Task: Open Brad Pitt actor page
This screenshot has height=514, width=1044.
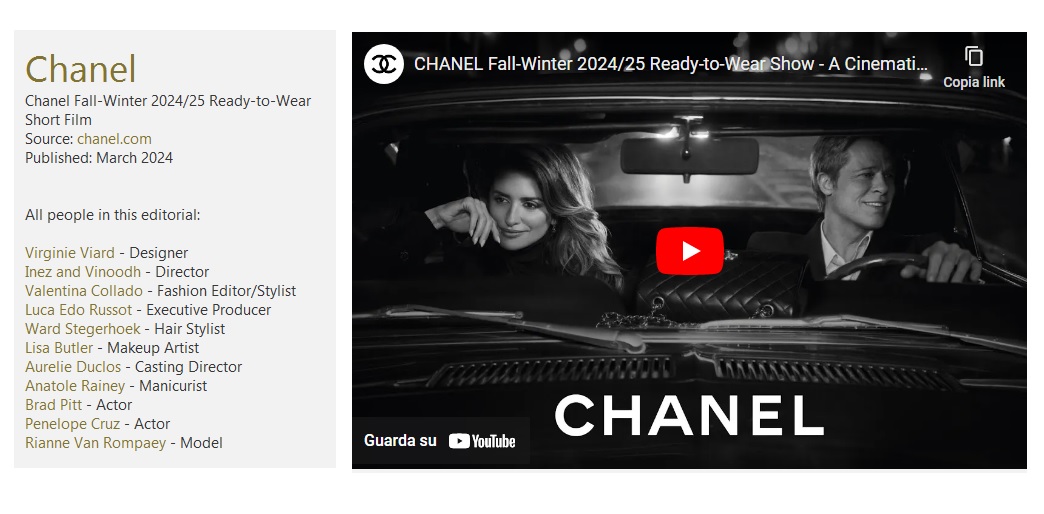Action: click(54, 405)
